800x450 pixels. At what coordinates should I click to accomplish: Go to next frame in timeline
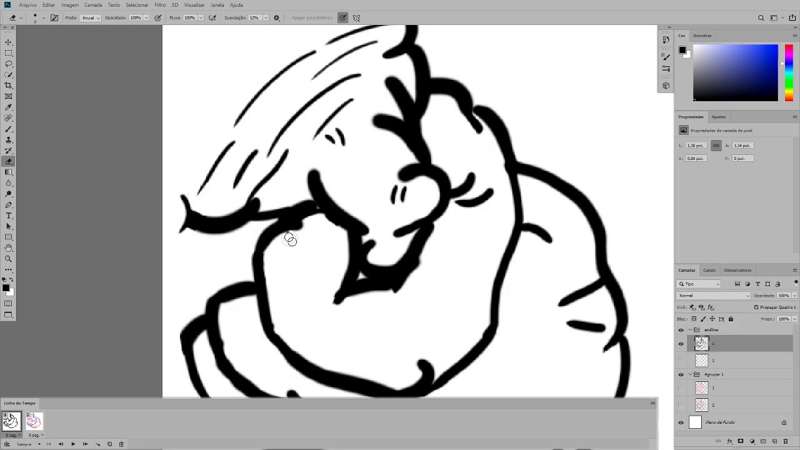pyautogui.click(x=85, y=444)
